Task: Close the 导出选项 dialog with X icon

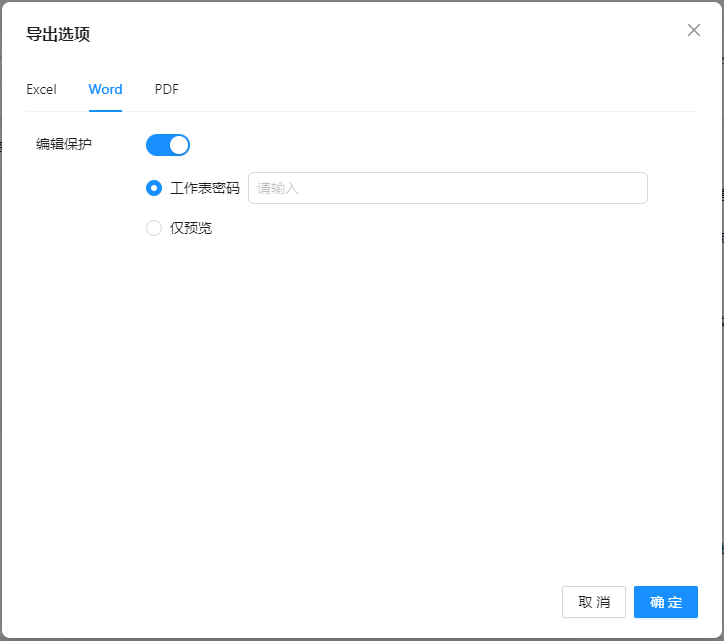Action: (x=694, y=30)
